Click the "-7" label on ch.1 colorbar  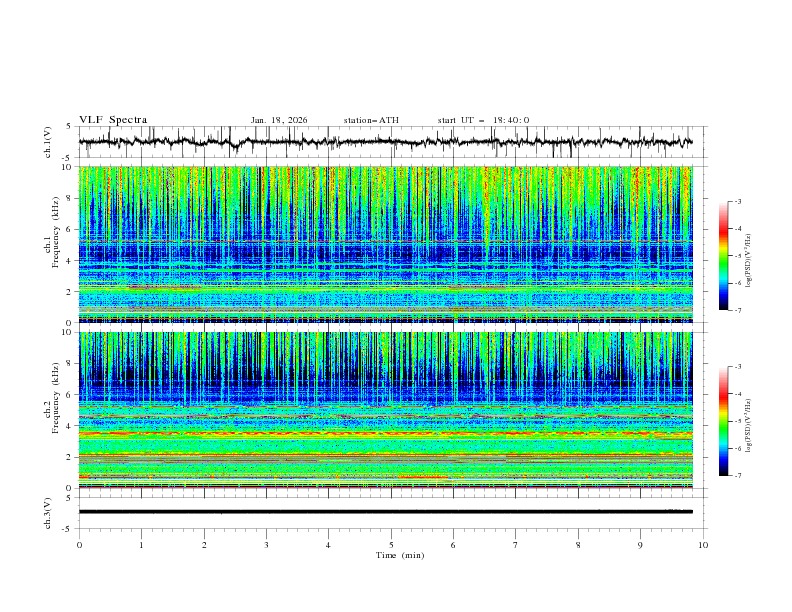point(738,310)
